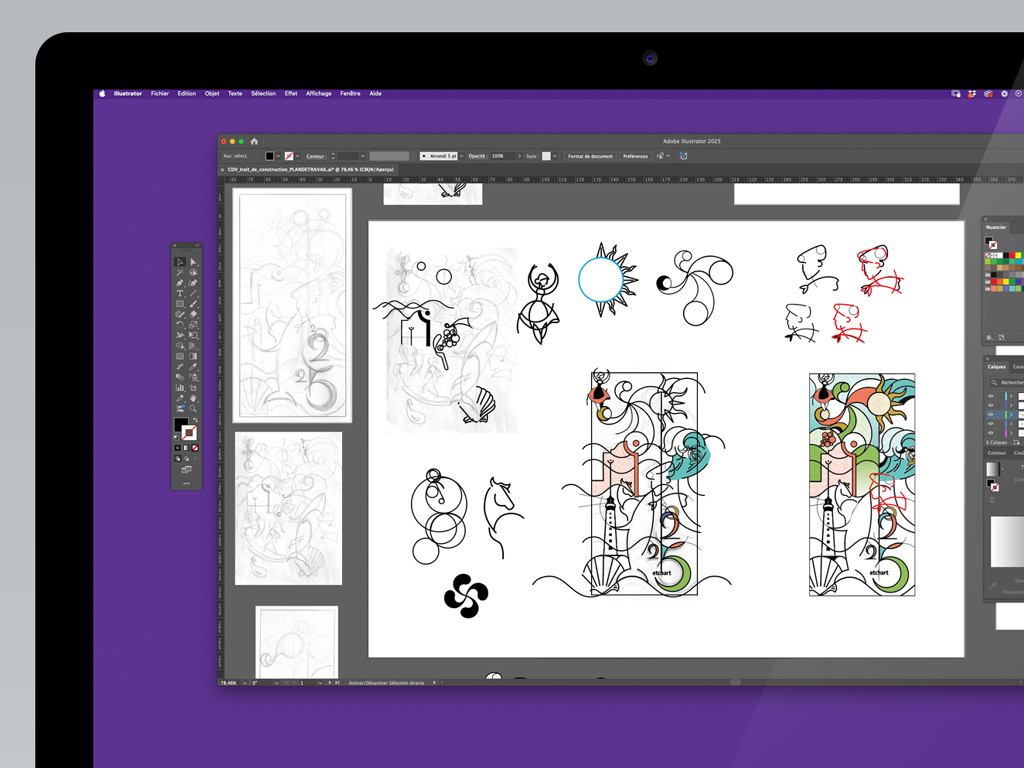Open the stroke weight dropdown after Contour

(x=362, y=156)
